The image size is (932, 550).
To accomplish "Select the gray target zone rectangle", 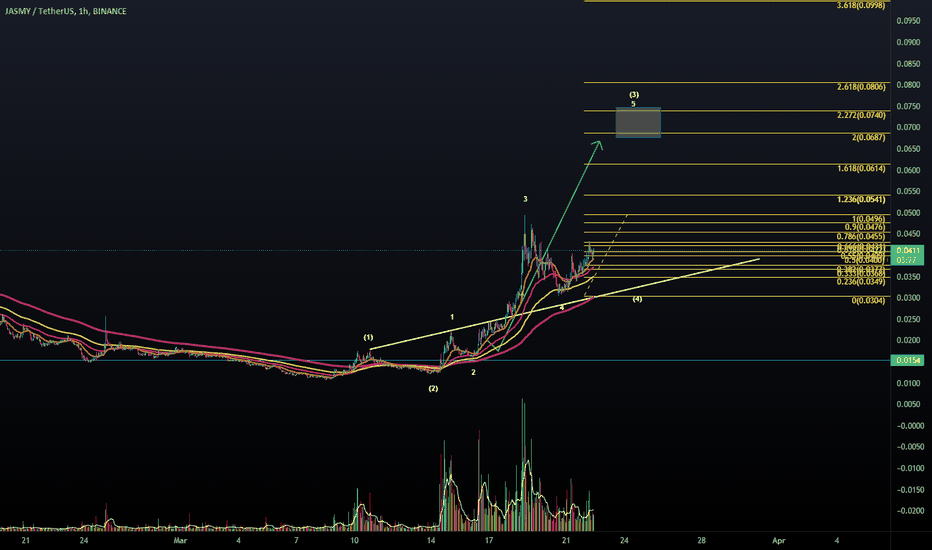I will coord(638,122).
